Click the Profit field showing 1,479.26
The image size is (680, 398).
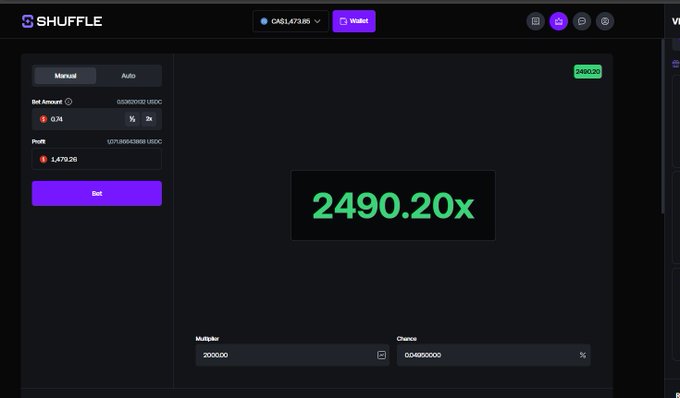[97, 159]
